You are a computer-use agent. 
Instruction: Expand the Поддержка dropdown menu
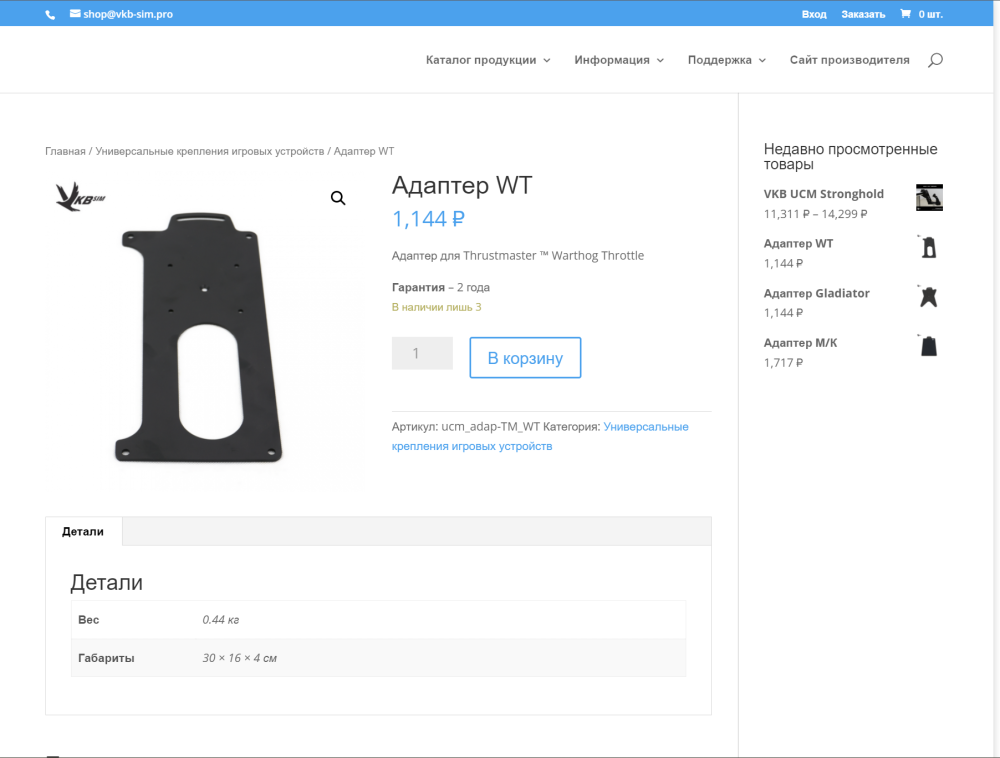coord(727,60)
